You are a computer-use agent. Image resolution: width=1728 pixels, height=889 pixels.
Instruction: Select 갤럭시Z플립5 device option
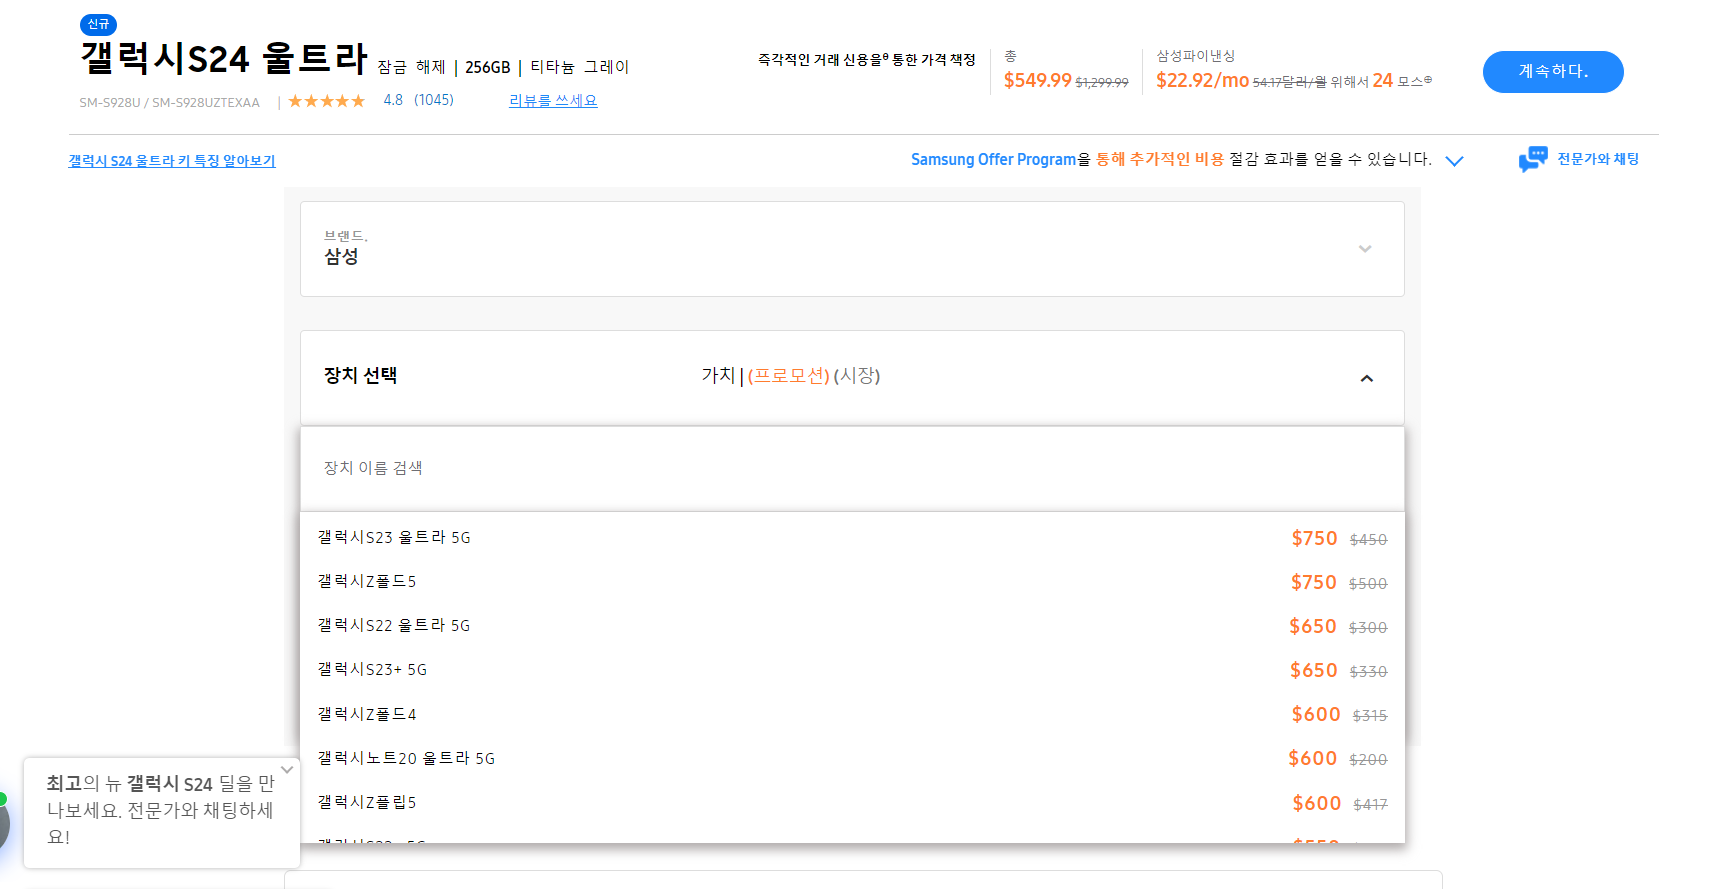click(852, 803)
